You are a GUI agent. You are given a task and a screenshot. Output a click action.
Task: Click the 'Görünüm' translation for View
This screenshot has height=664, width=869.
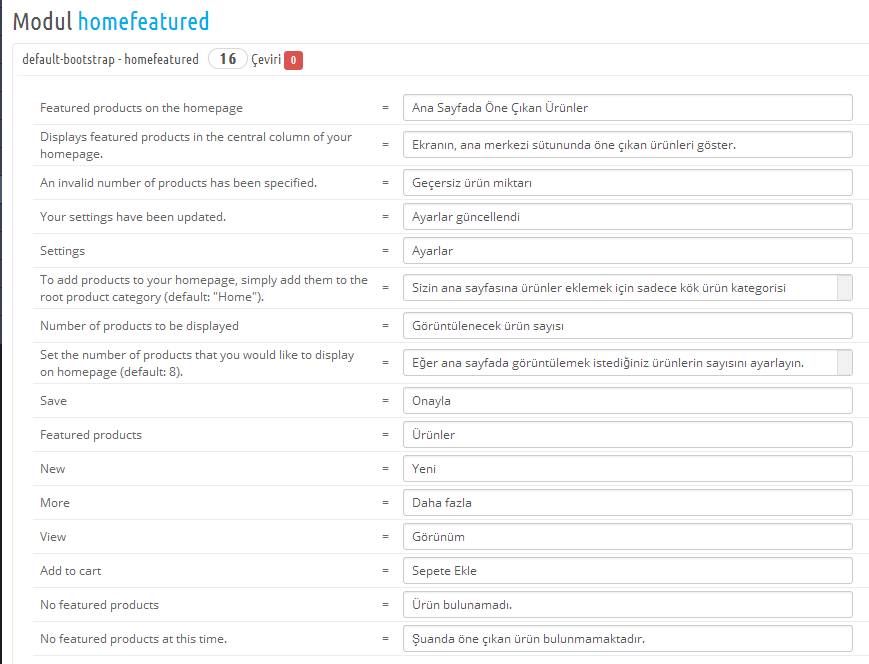[x=627, y=537]
